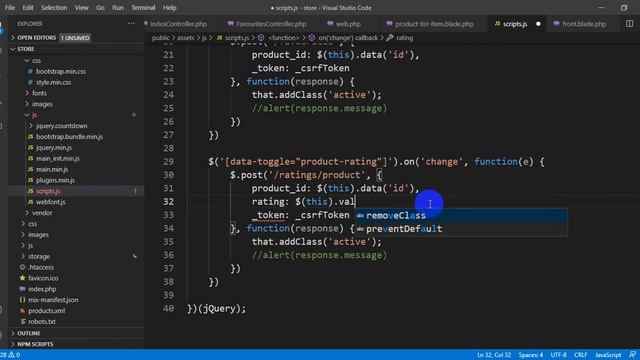The image size is (640, 360).
Task: Open the .htaccess file
Action: pyautogui.click(x=40, y=267)
